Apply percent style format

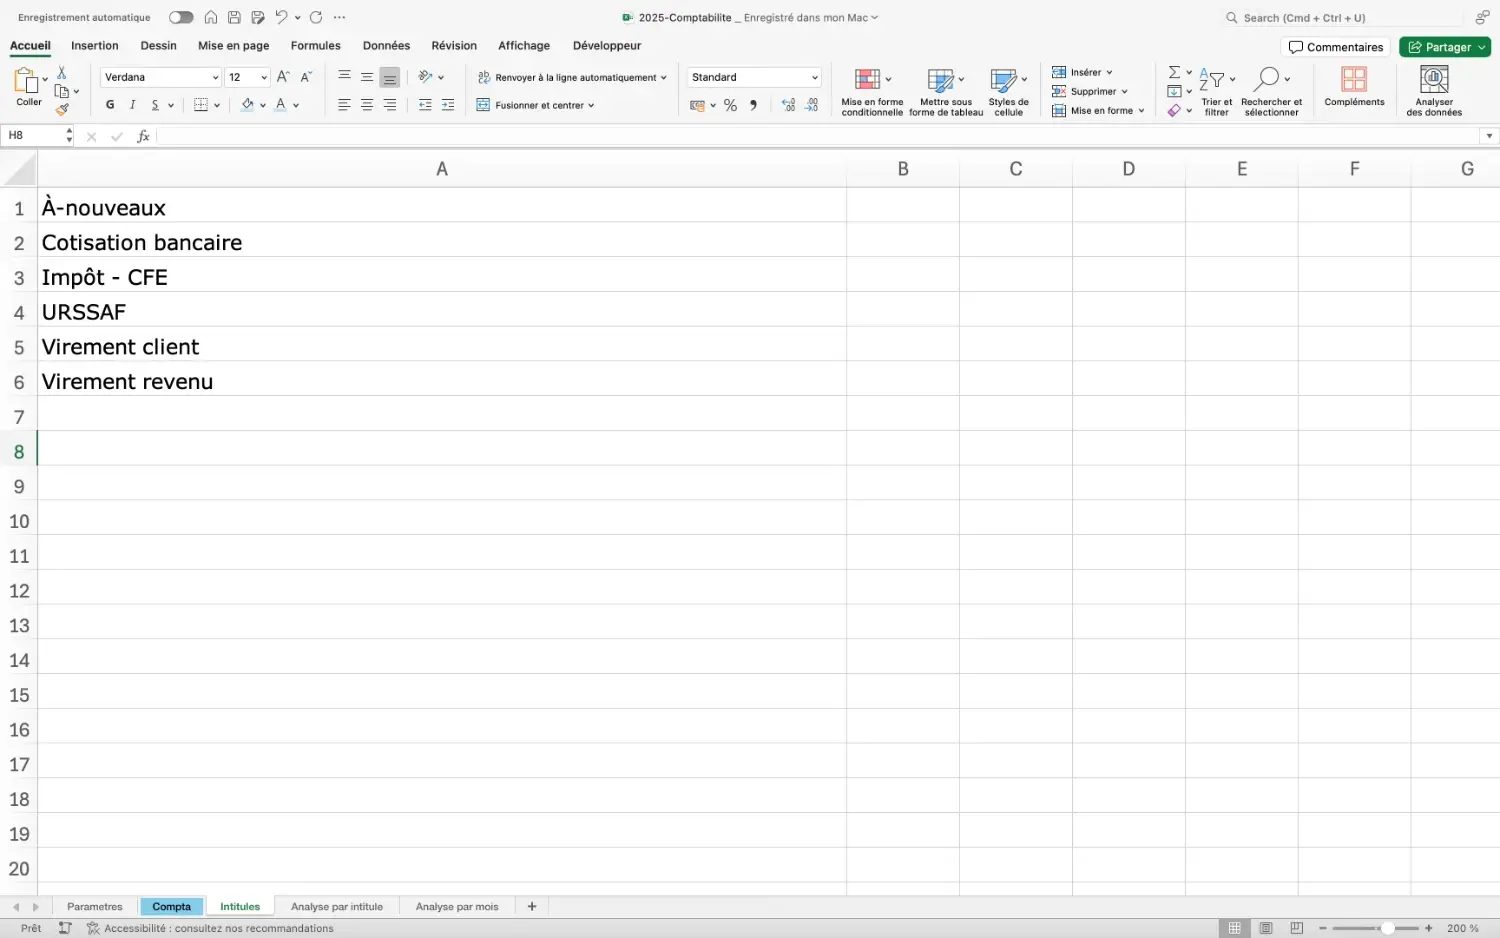[x=730, y=105]
